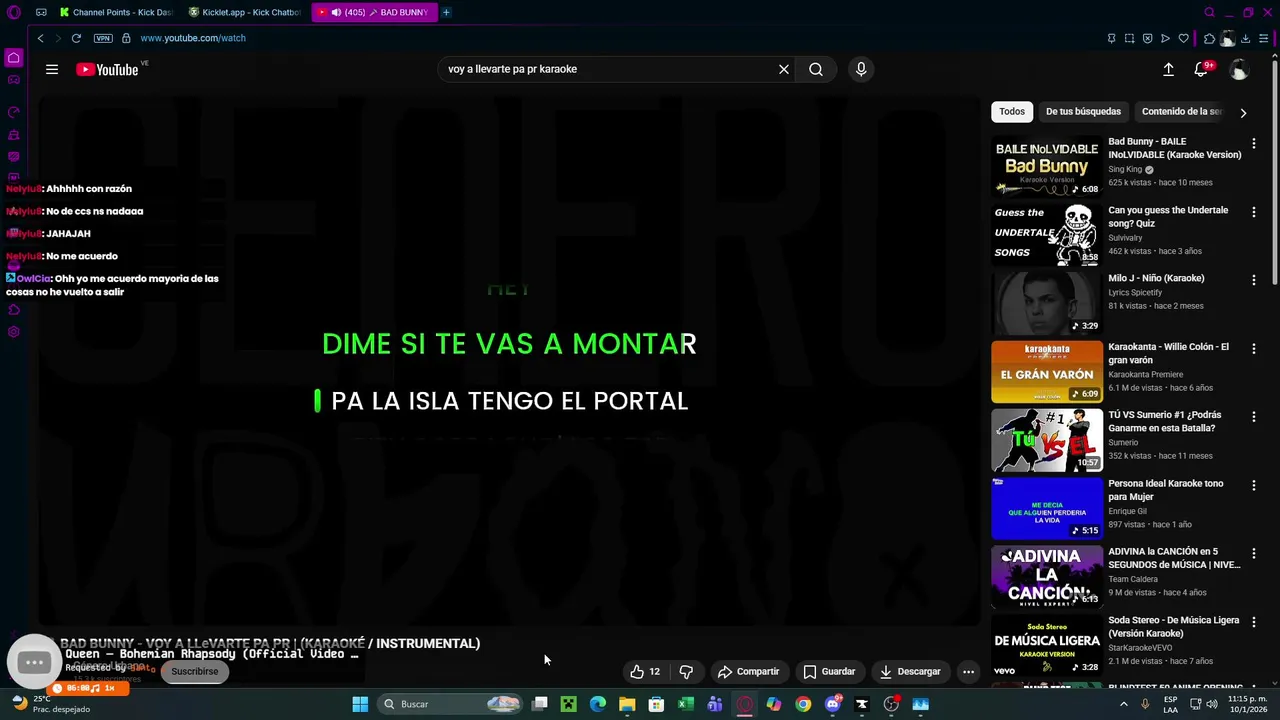Viewport: 1280px width, 720px height.
Task: Click the magnifier search button
Action: pyautogui.click(x=816, y=69)
